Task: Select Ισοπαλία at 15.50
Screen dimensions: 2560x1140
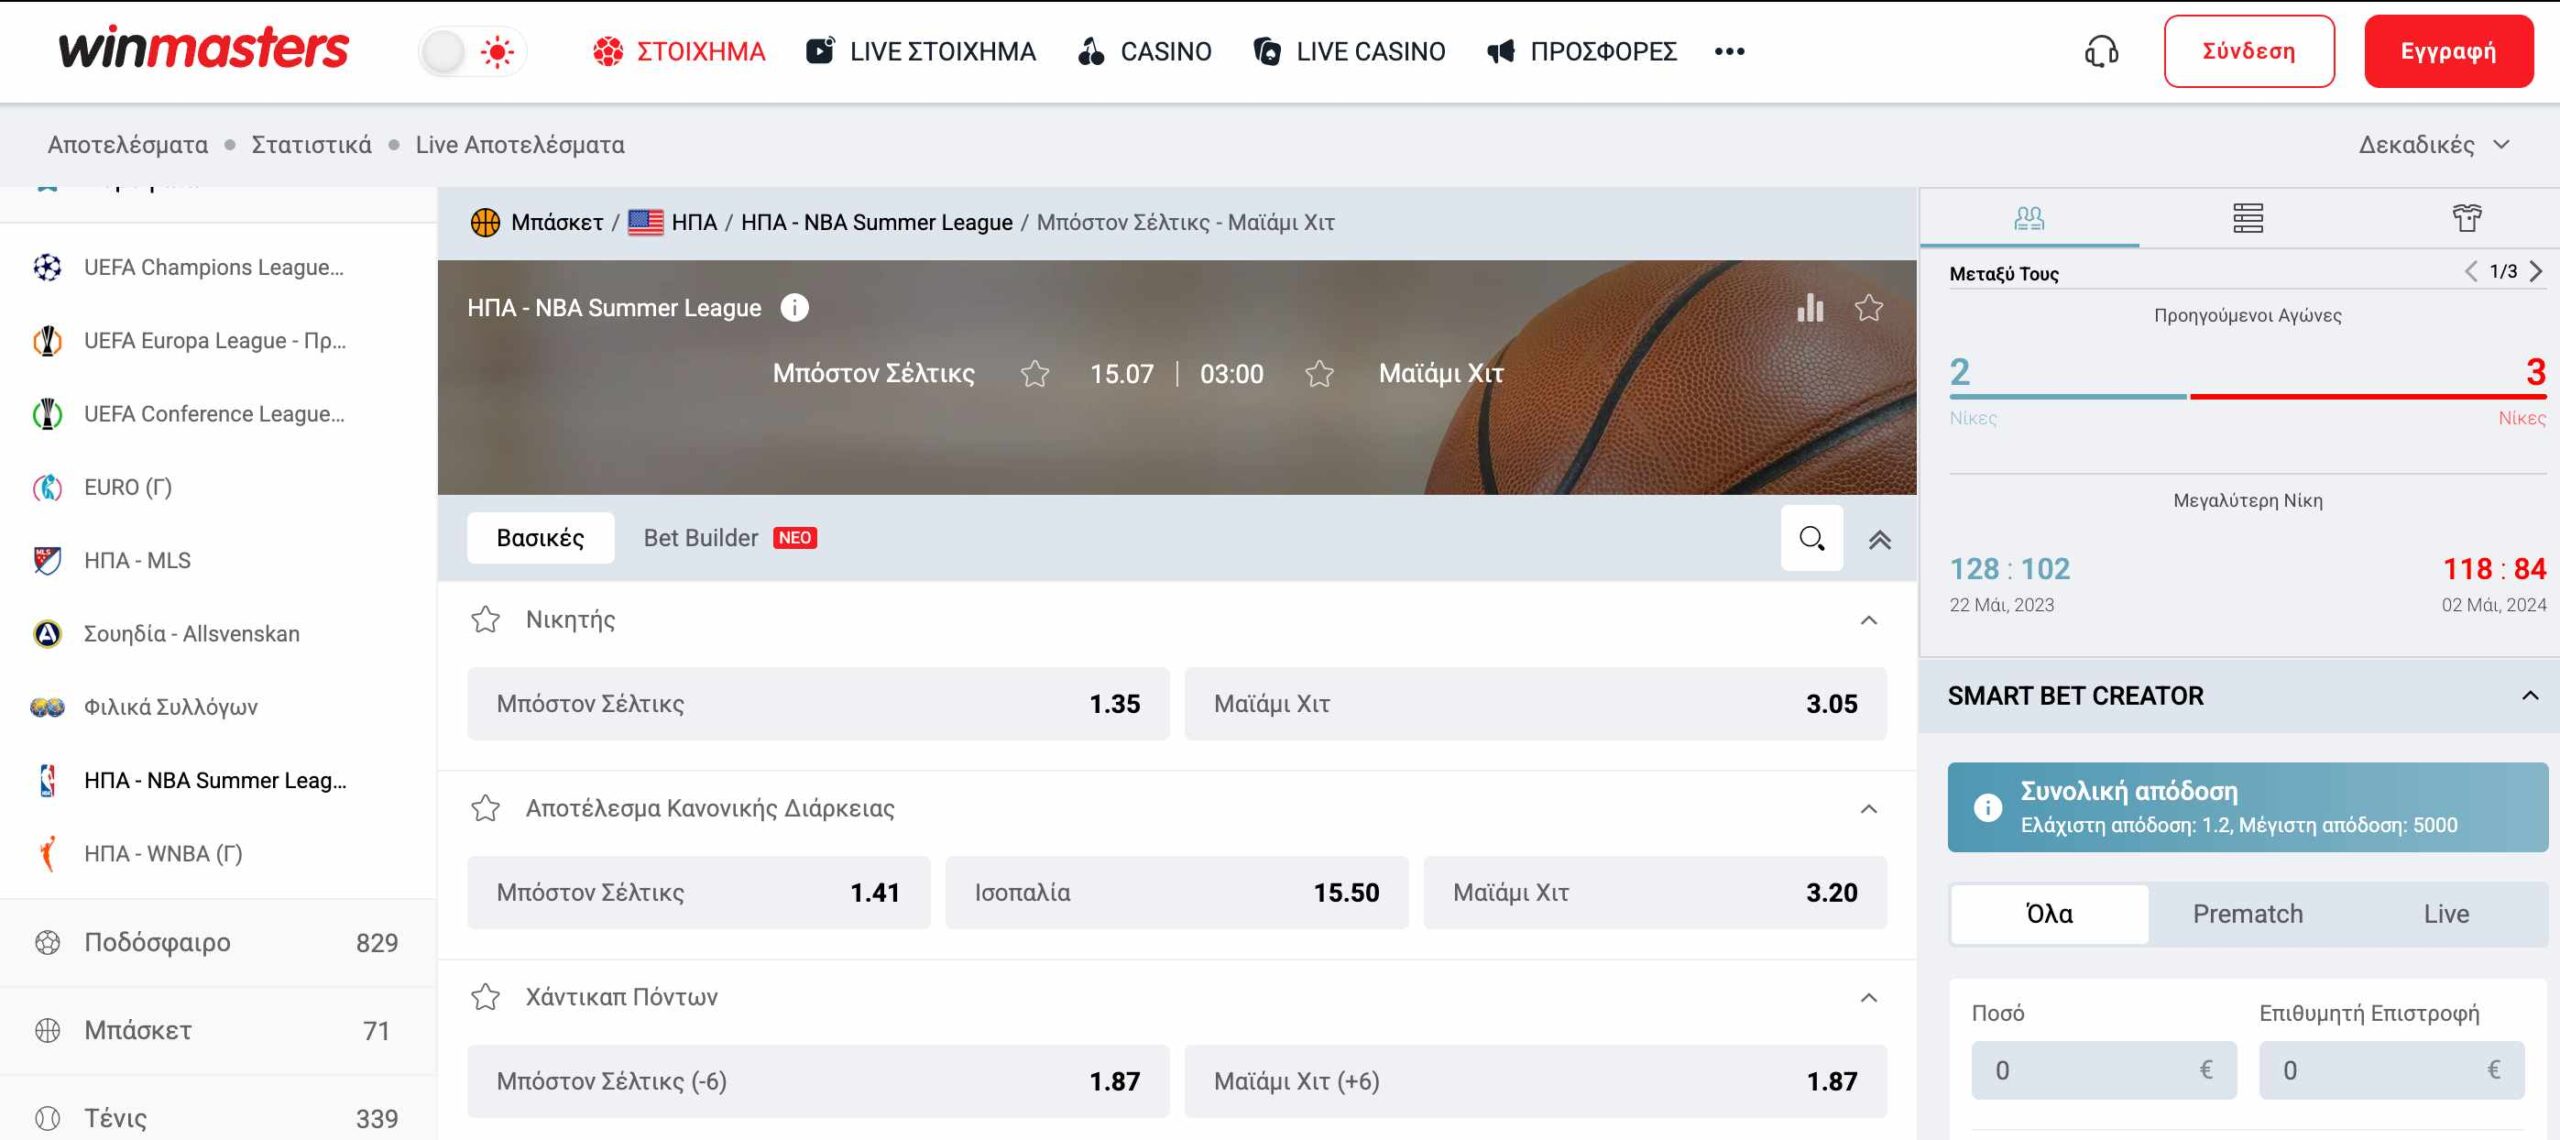Action: pyautogui.click(x=1176, y=892)
